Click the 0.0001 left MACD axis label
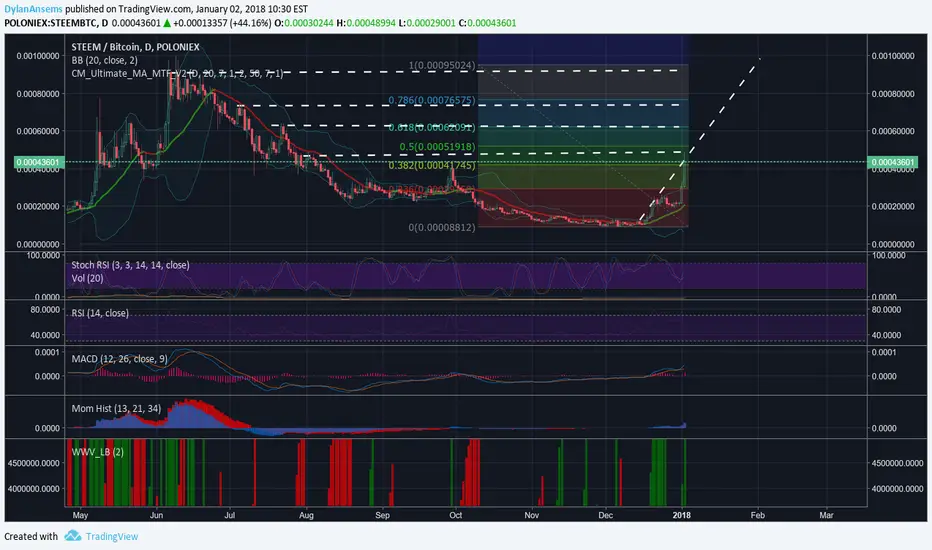The width and height of the screenshot is (932, 550). (46, 352)
